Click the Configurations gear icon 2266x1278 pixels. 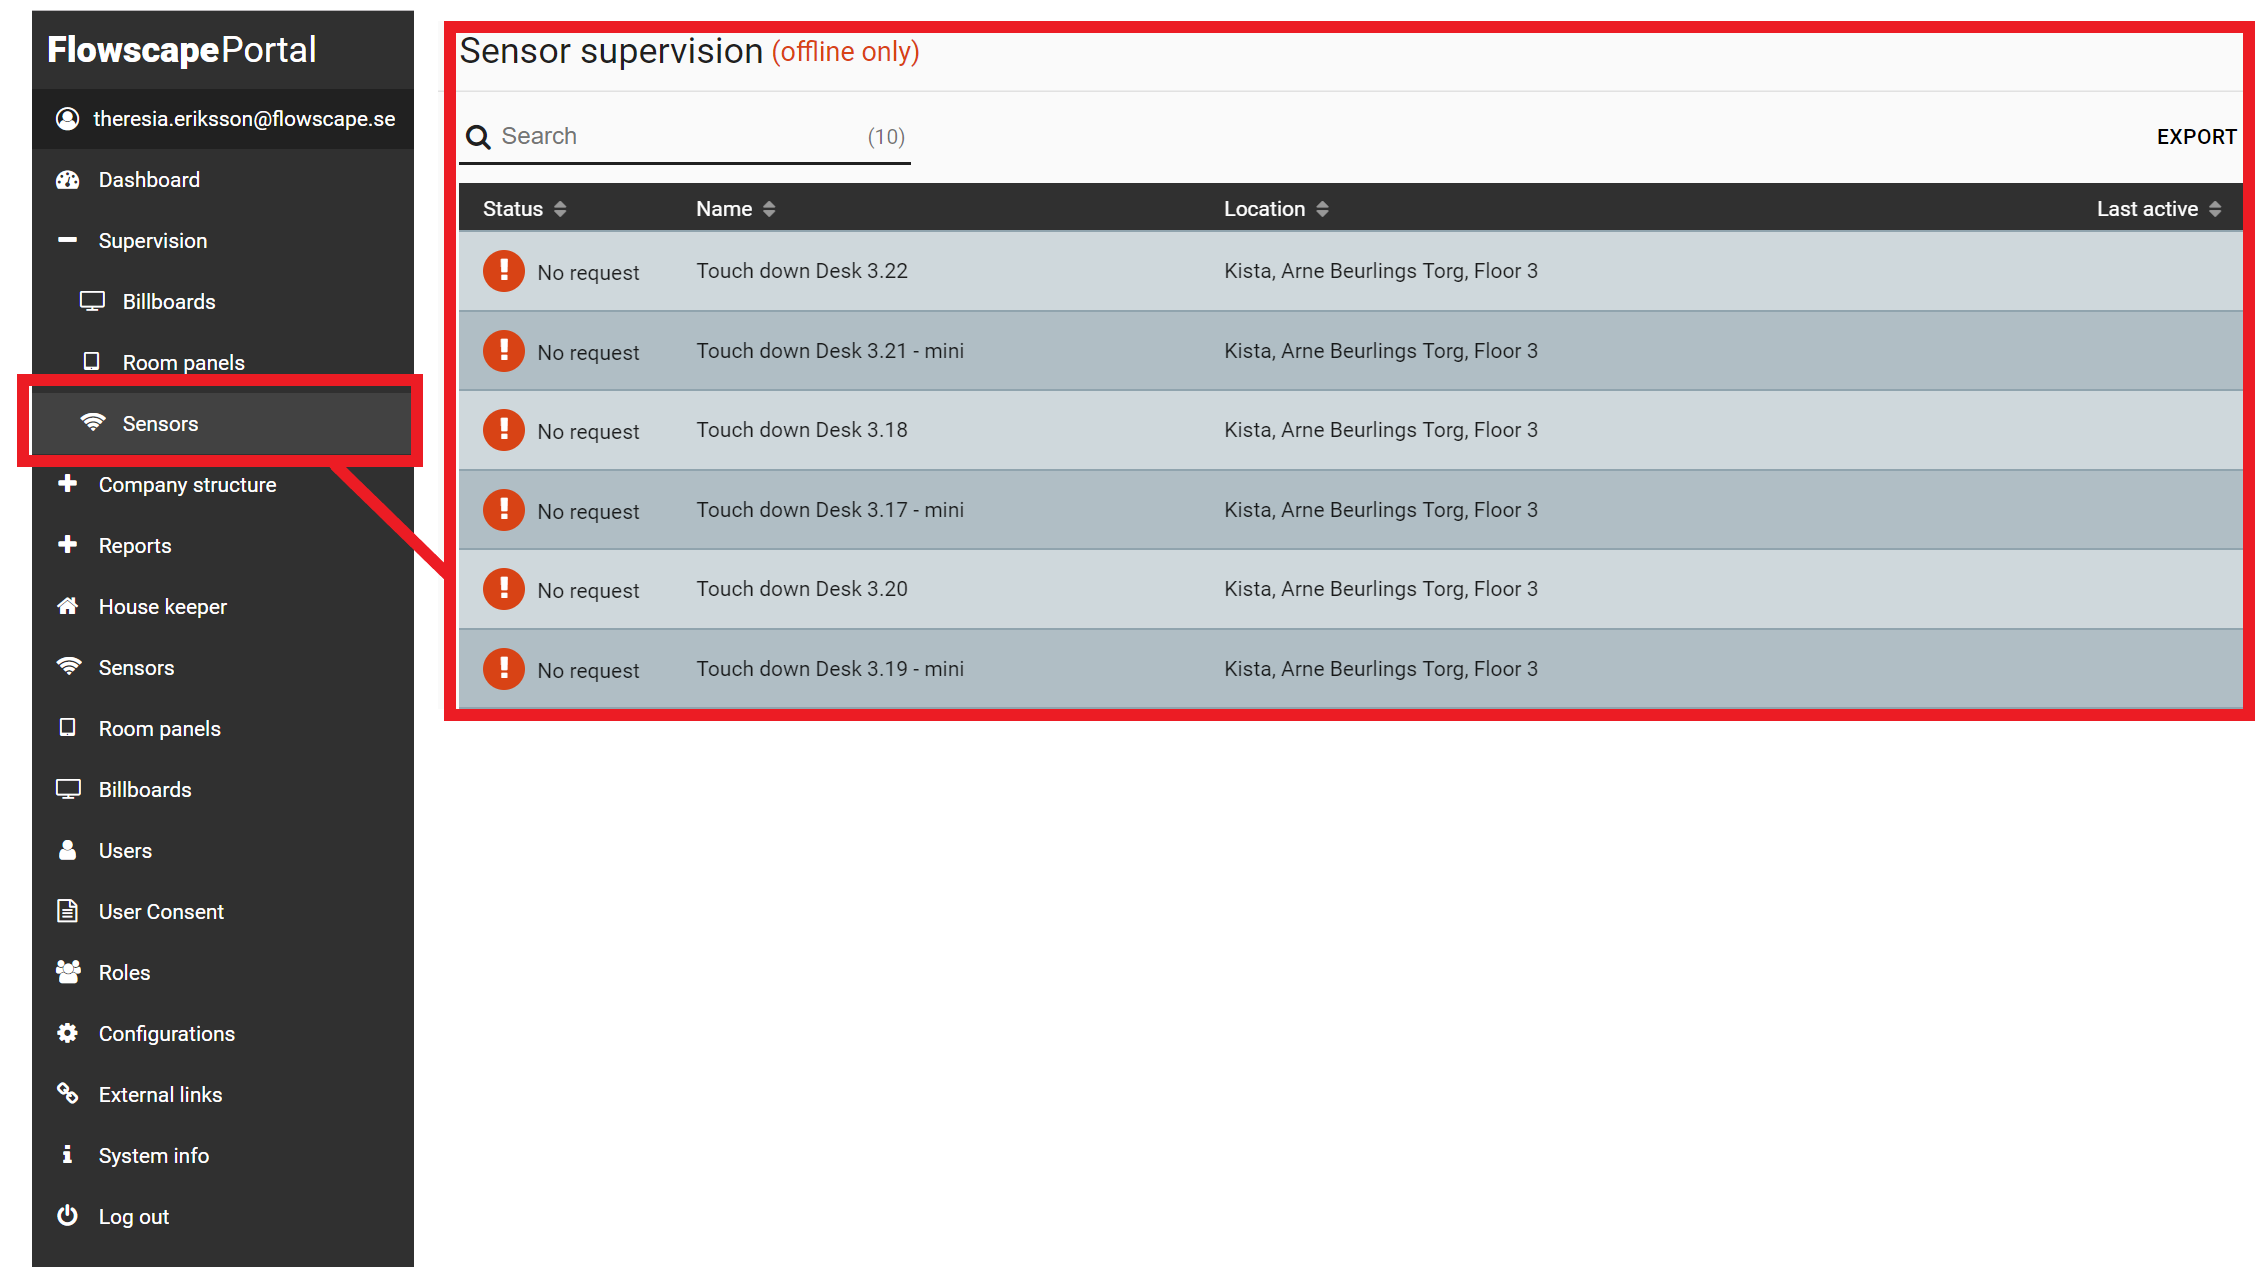tap(67, 1033)
